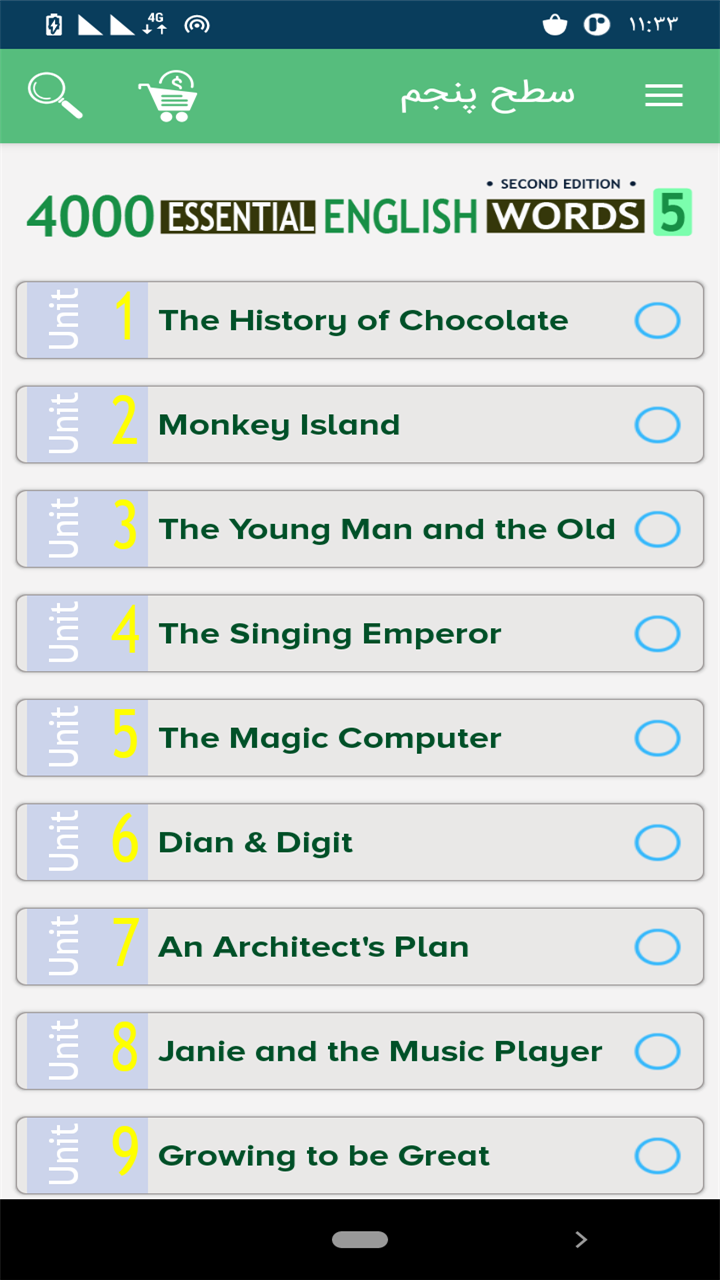The height and width of the screenshot is (1280, 720).
Task: Open unit Janie and the Music Player
Action: (360, 1051)
